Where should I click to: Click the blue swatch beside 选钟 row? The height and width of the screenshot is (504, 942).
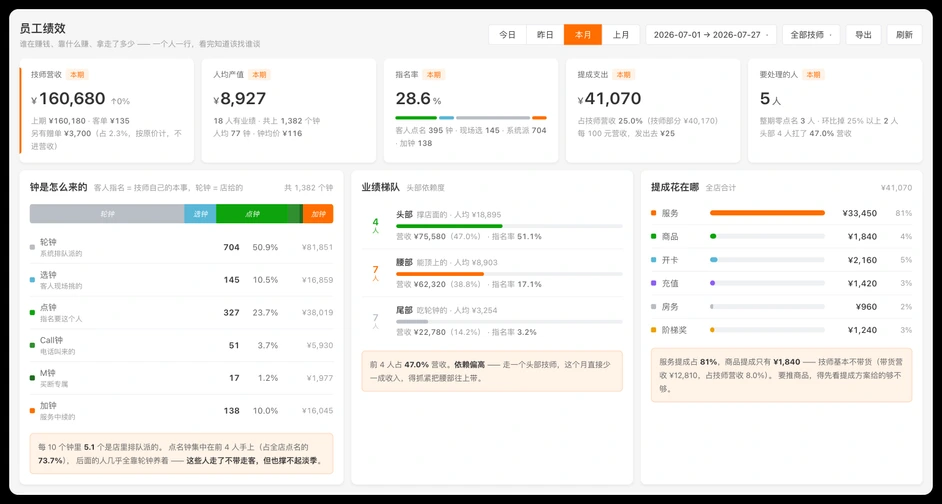(32, 280)
